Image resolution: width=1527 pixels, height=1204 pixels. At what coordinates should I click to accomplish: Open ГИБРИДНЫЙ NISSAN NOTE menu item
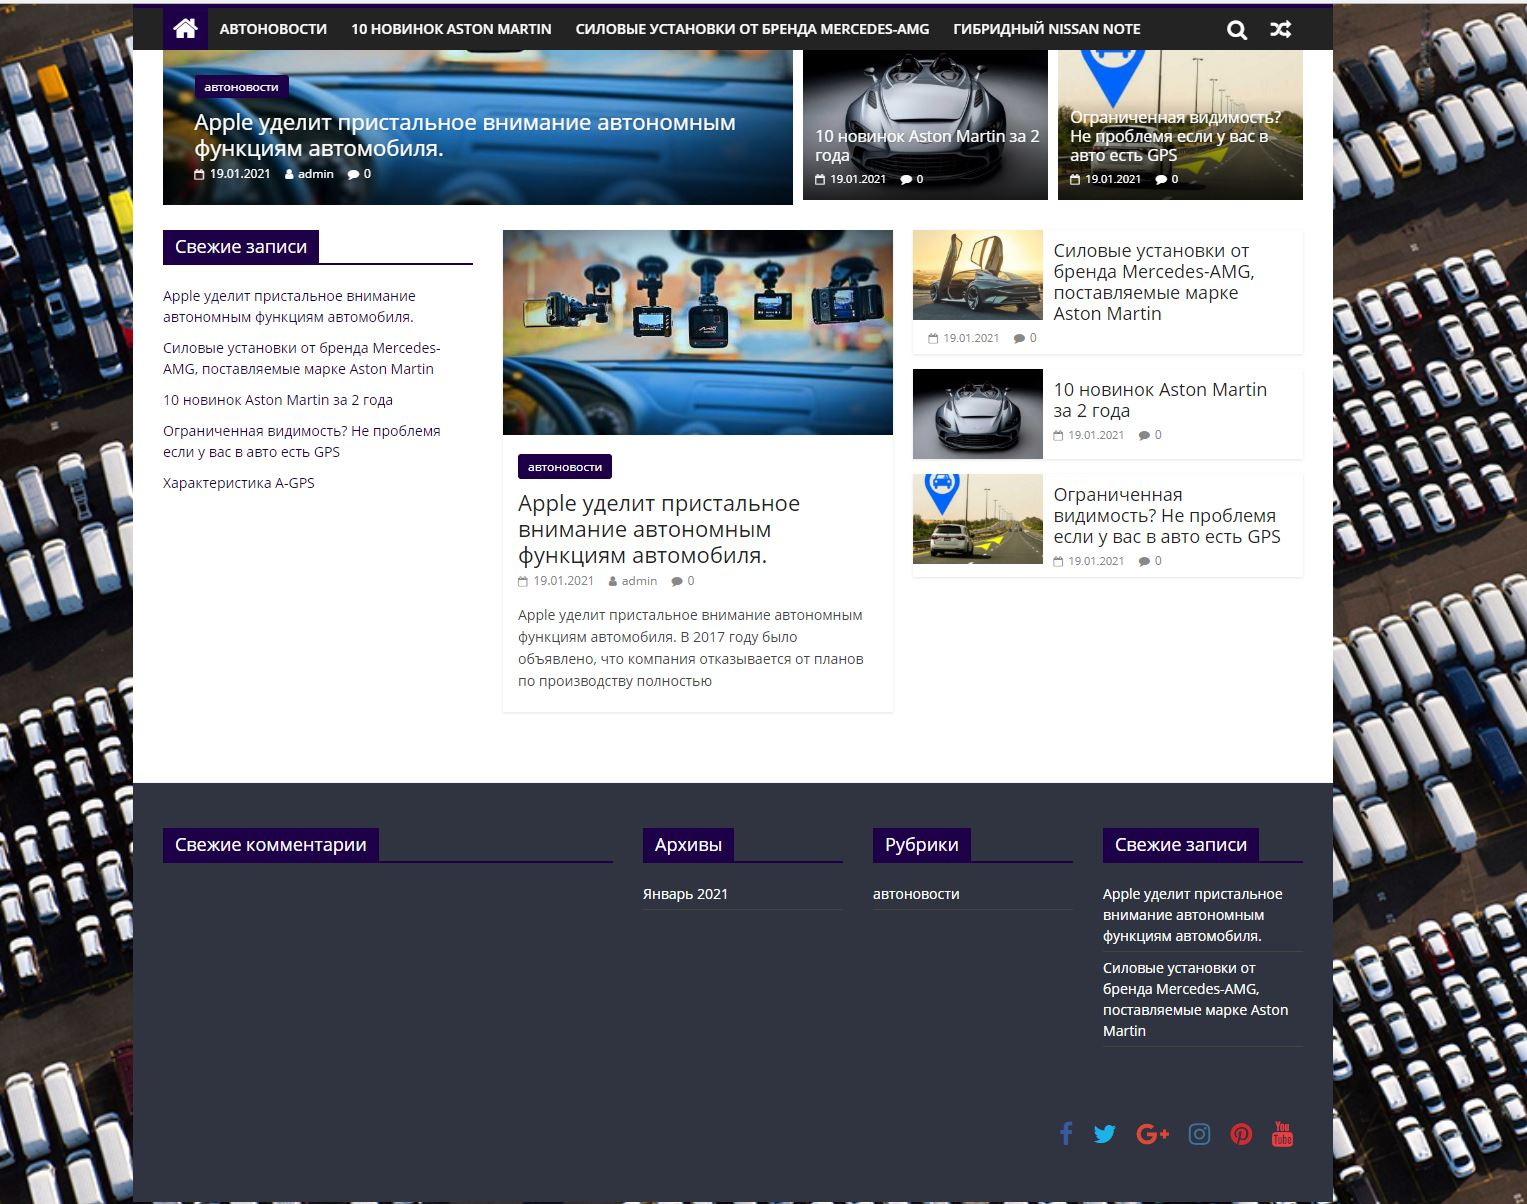(x=1046, y=29)
